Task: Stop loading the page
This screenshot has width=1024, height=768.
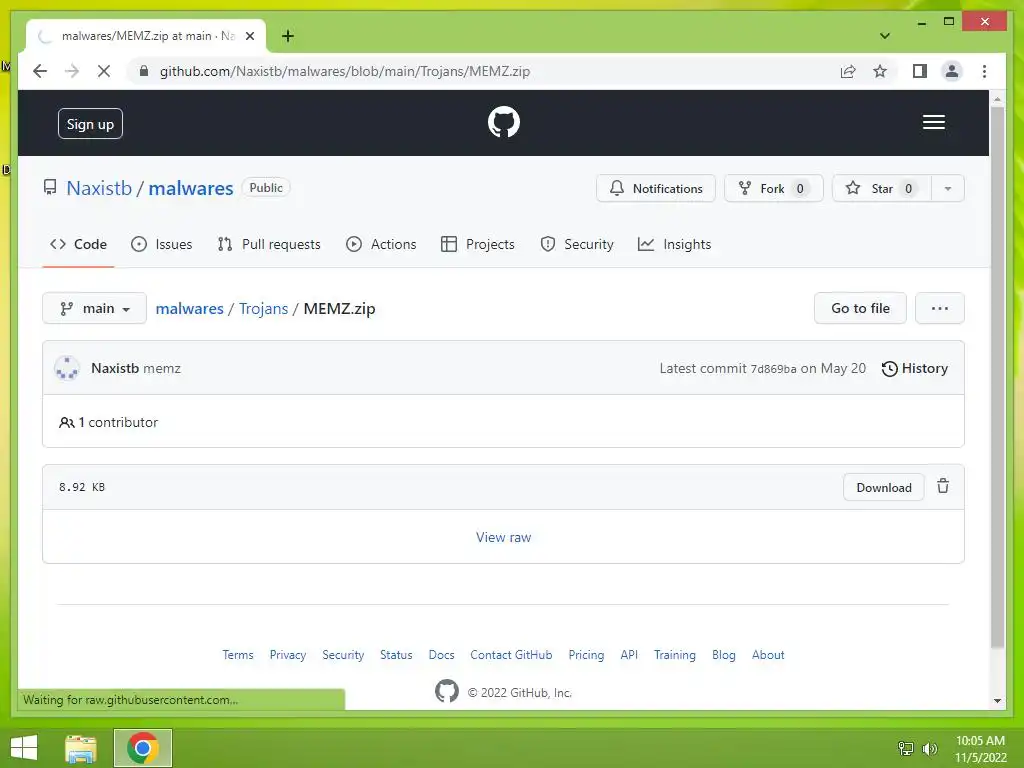Action: 104,71
